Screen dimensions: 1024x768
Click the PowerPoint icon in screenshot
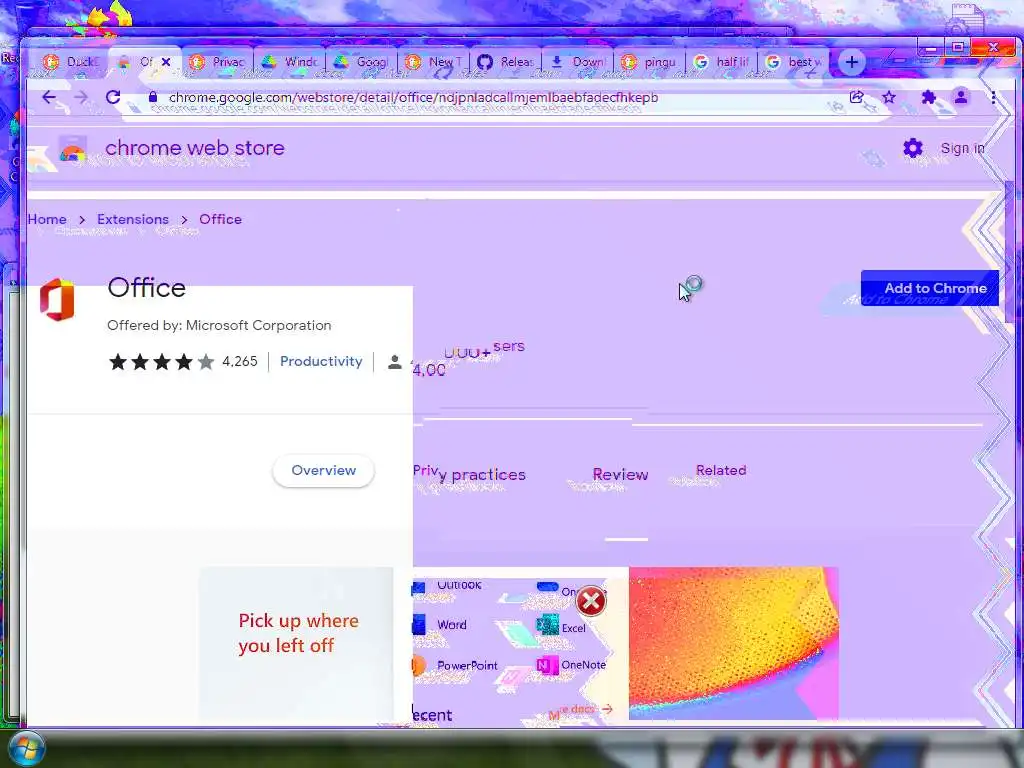(419, 665)
